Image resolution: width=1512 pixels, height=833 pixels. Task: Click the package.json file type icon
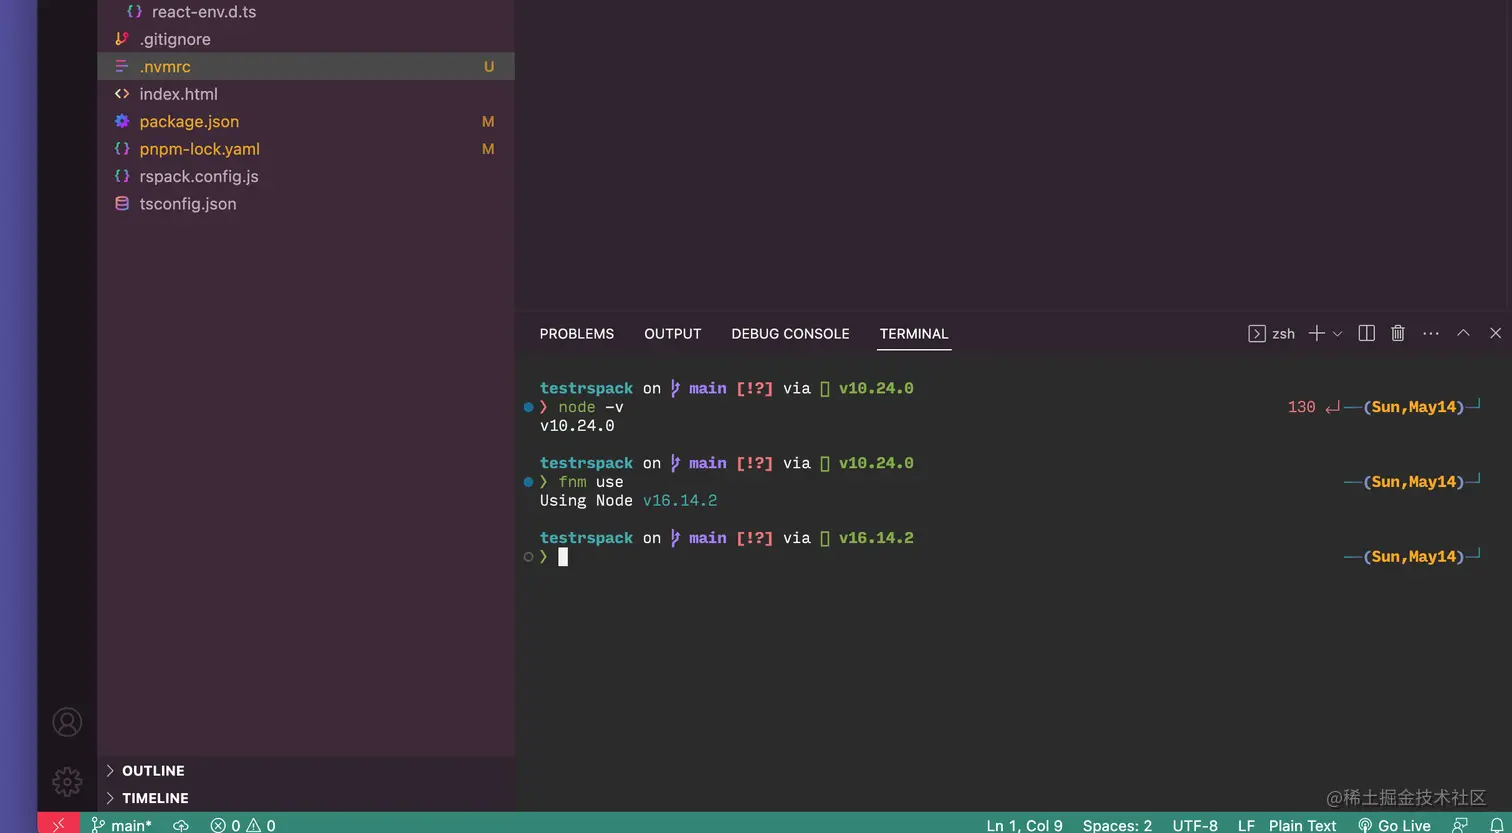click(x=122, y=121)
